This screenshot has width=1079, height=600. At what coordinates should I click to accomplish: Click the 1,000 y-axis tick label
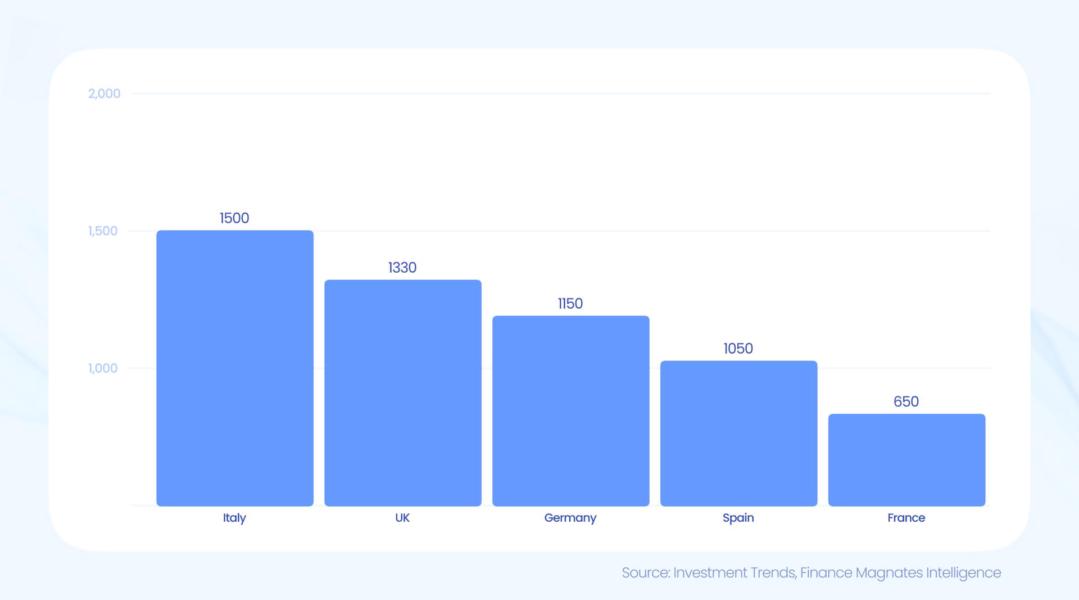(104, 368)
